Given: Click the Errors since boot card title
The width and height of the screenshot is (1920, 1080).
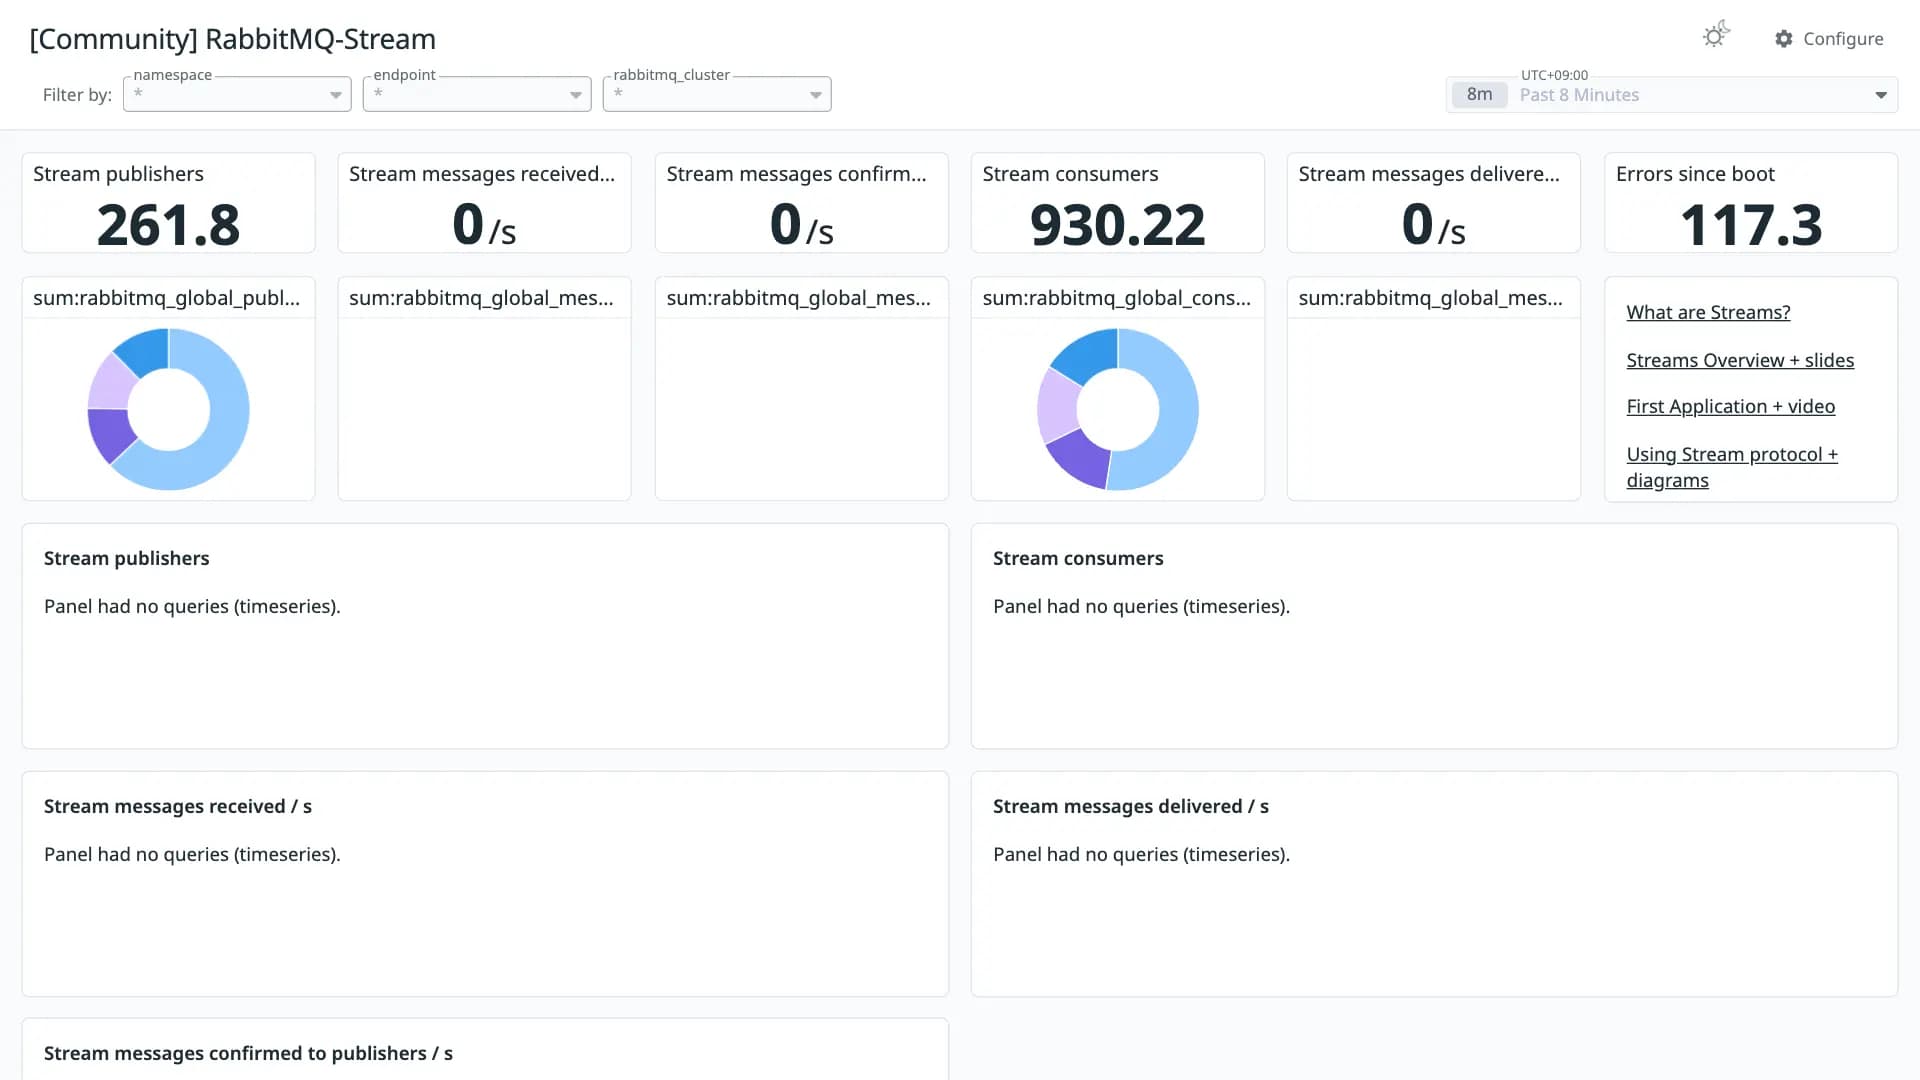Looking at the screenshot, I should (x=1695, y=174).
